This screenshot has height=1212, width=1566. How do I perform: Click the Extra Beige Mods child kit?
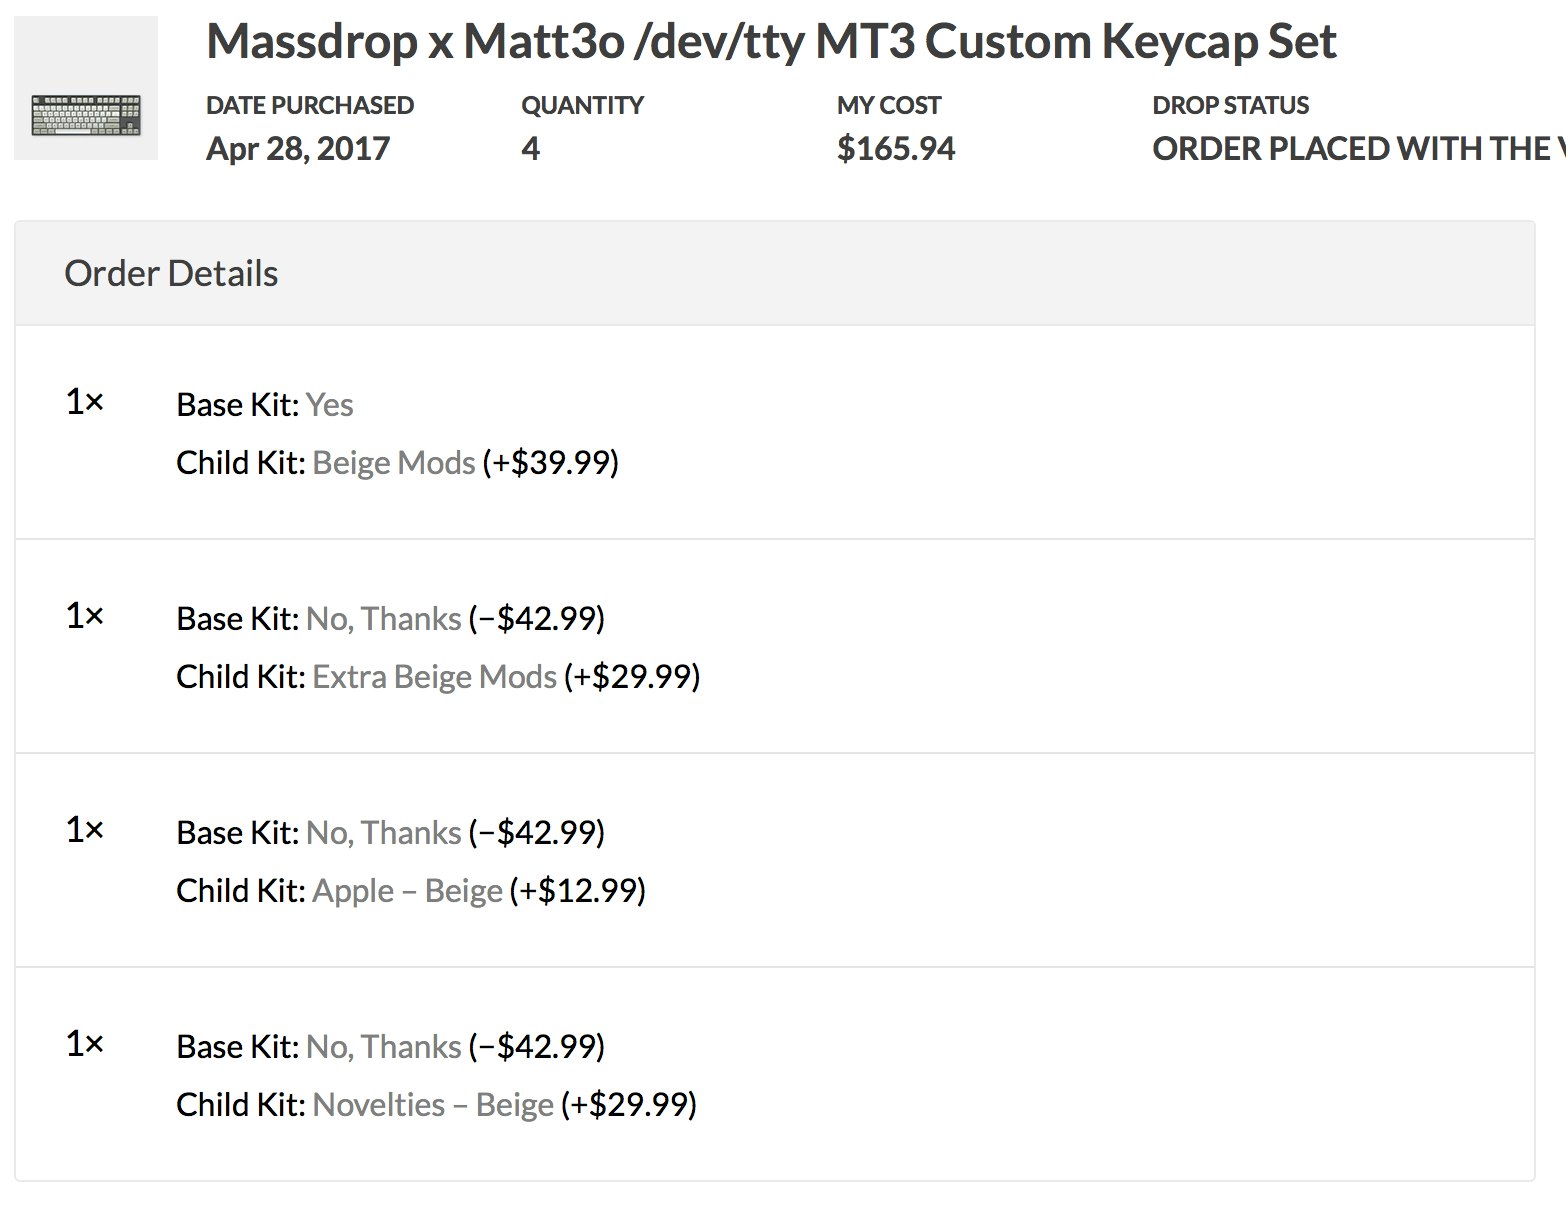pyautogui.click(x=434, y=677)
